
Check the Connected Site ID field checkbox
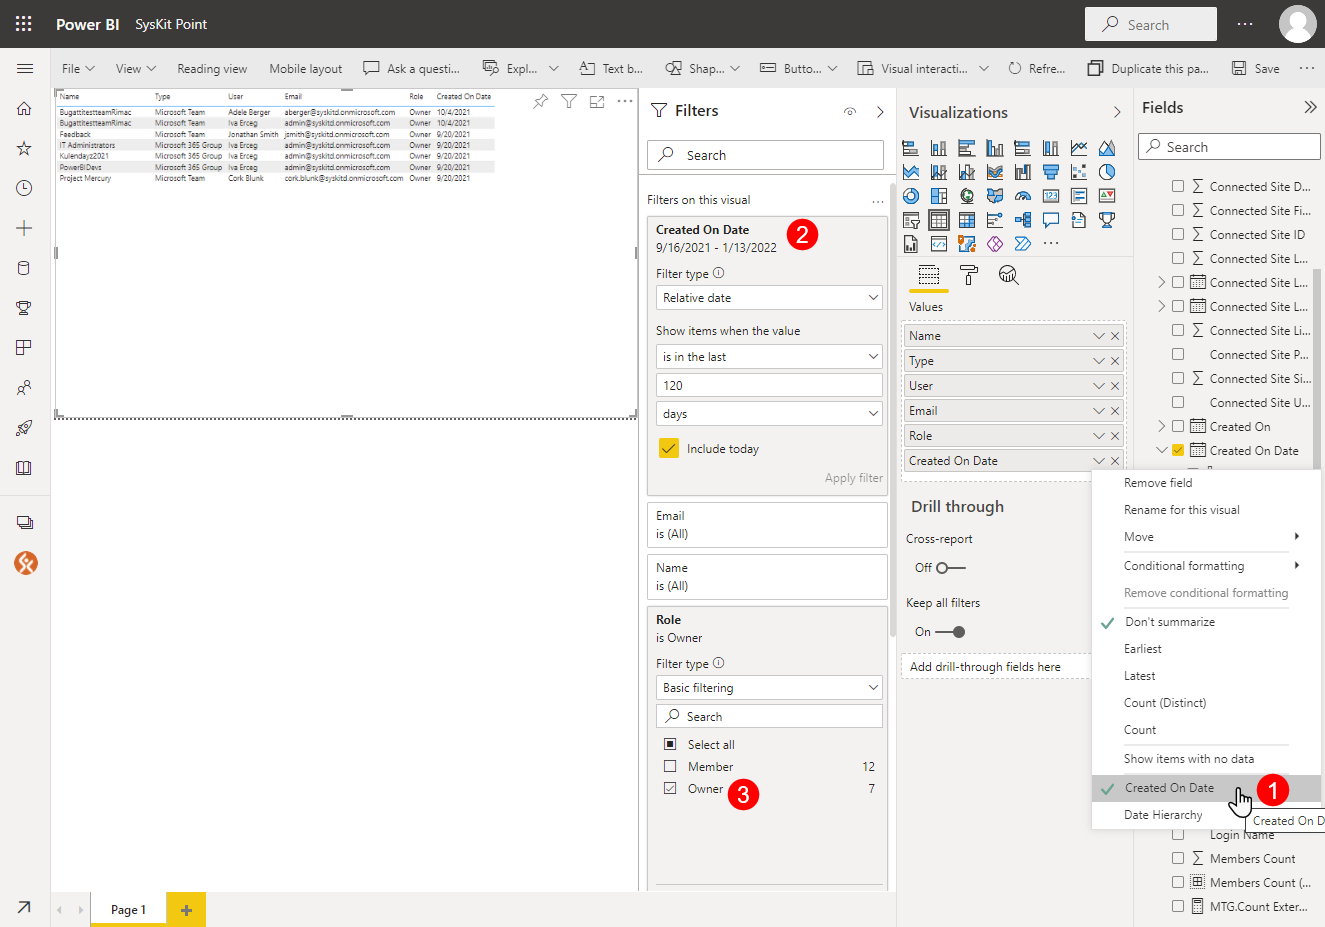pos(1178,234)
